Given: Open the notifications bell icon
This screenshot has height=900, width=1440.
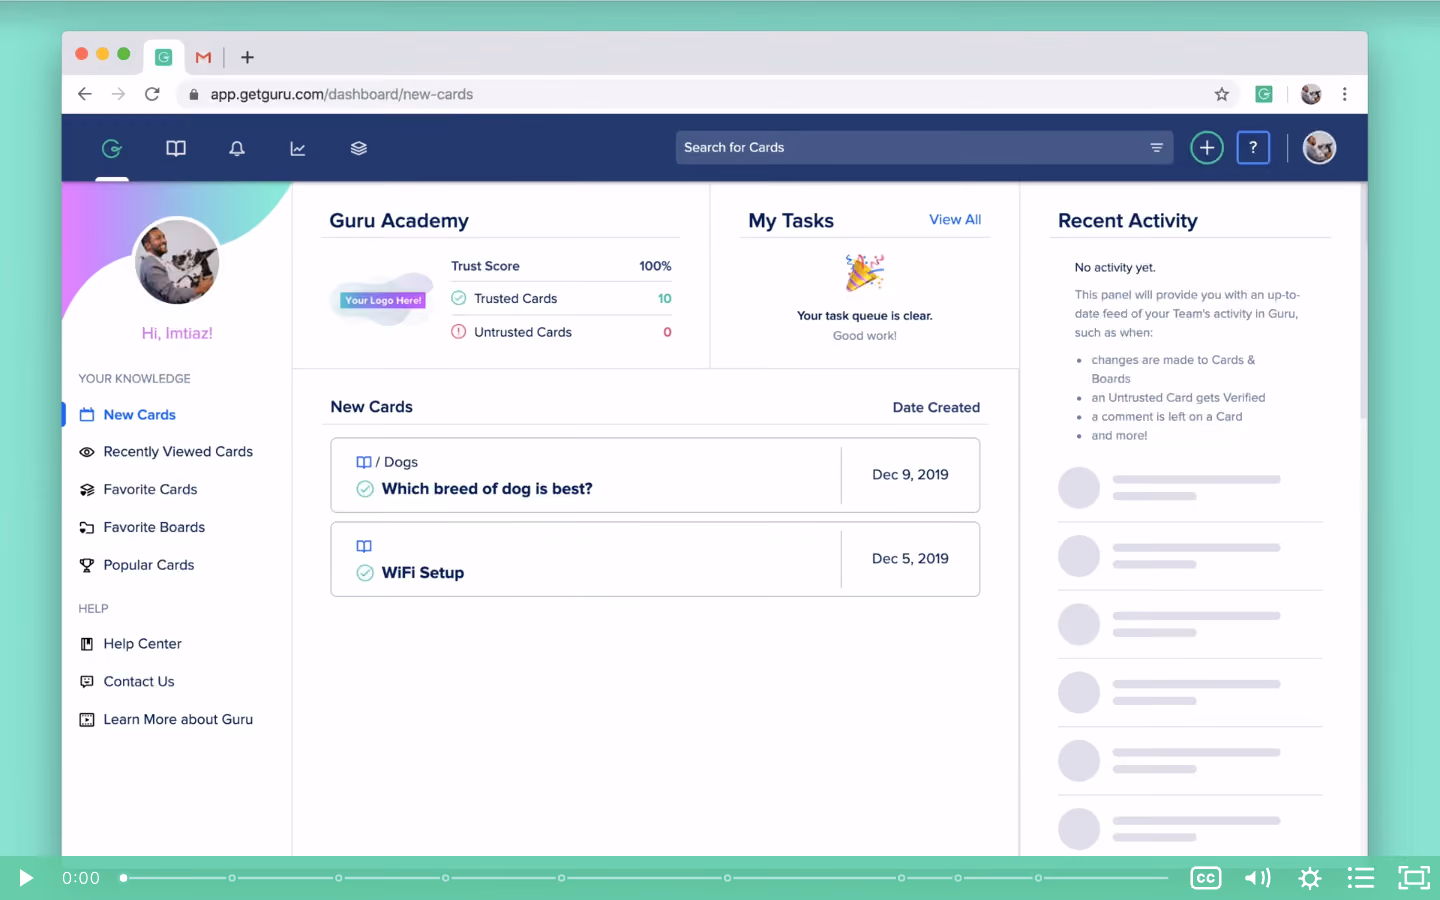Looking at the screenshot, I should click(x=237, y=148).
